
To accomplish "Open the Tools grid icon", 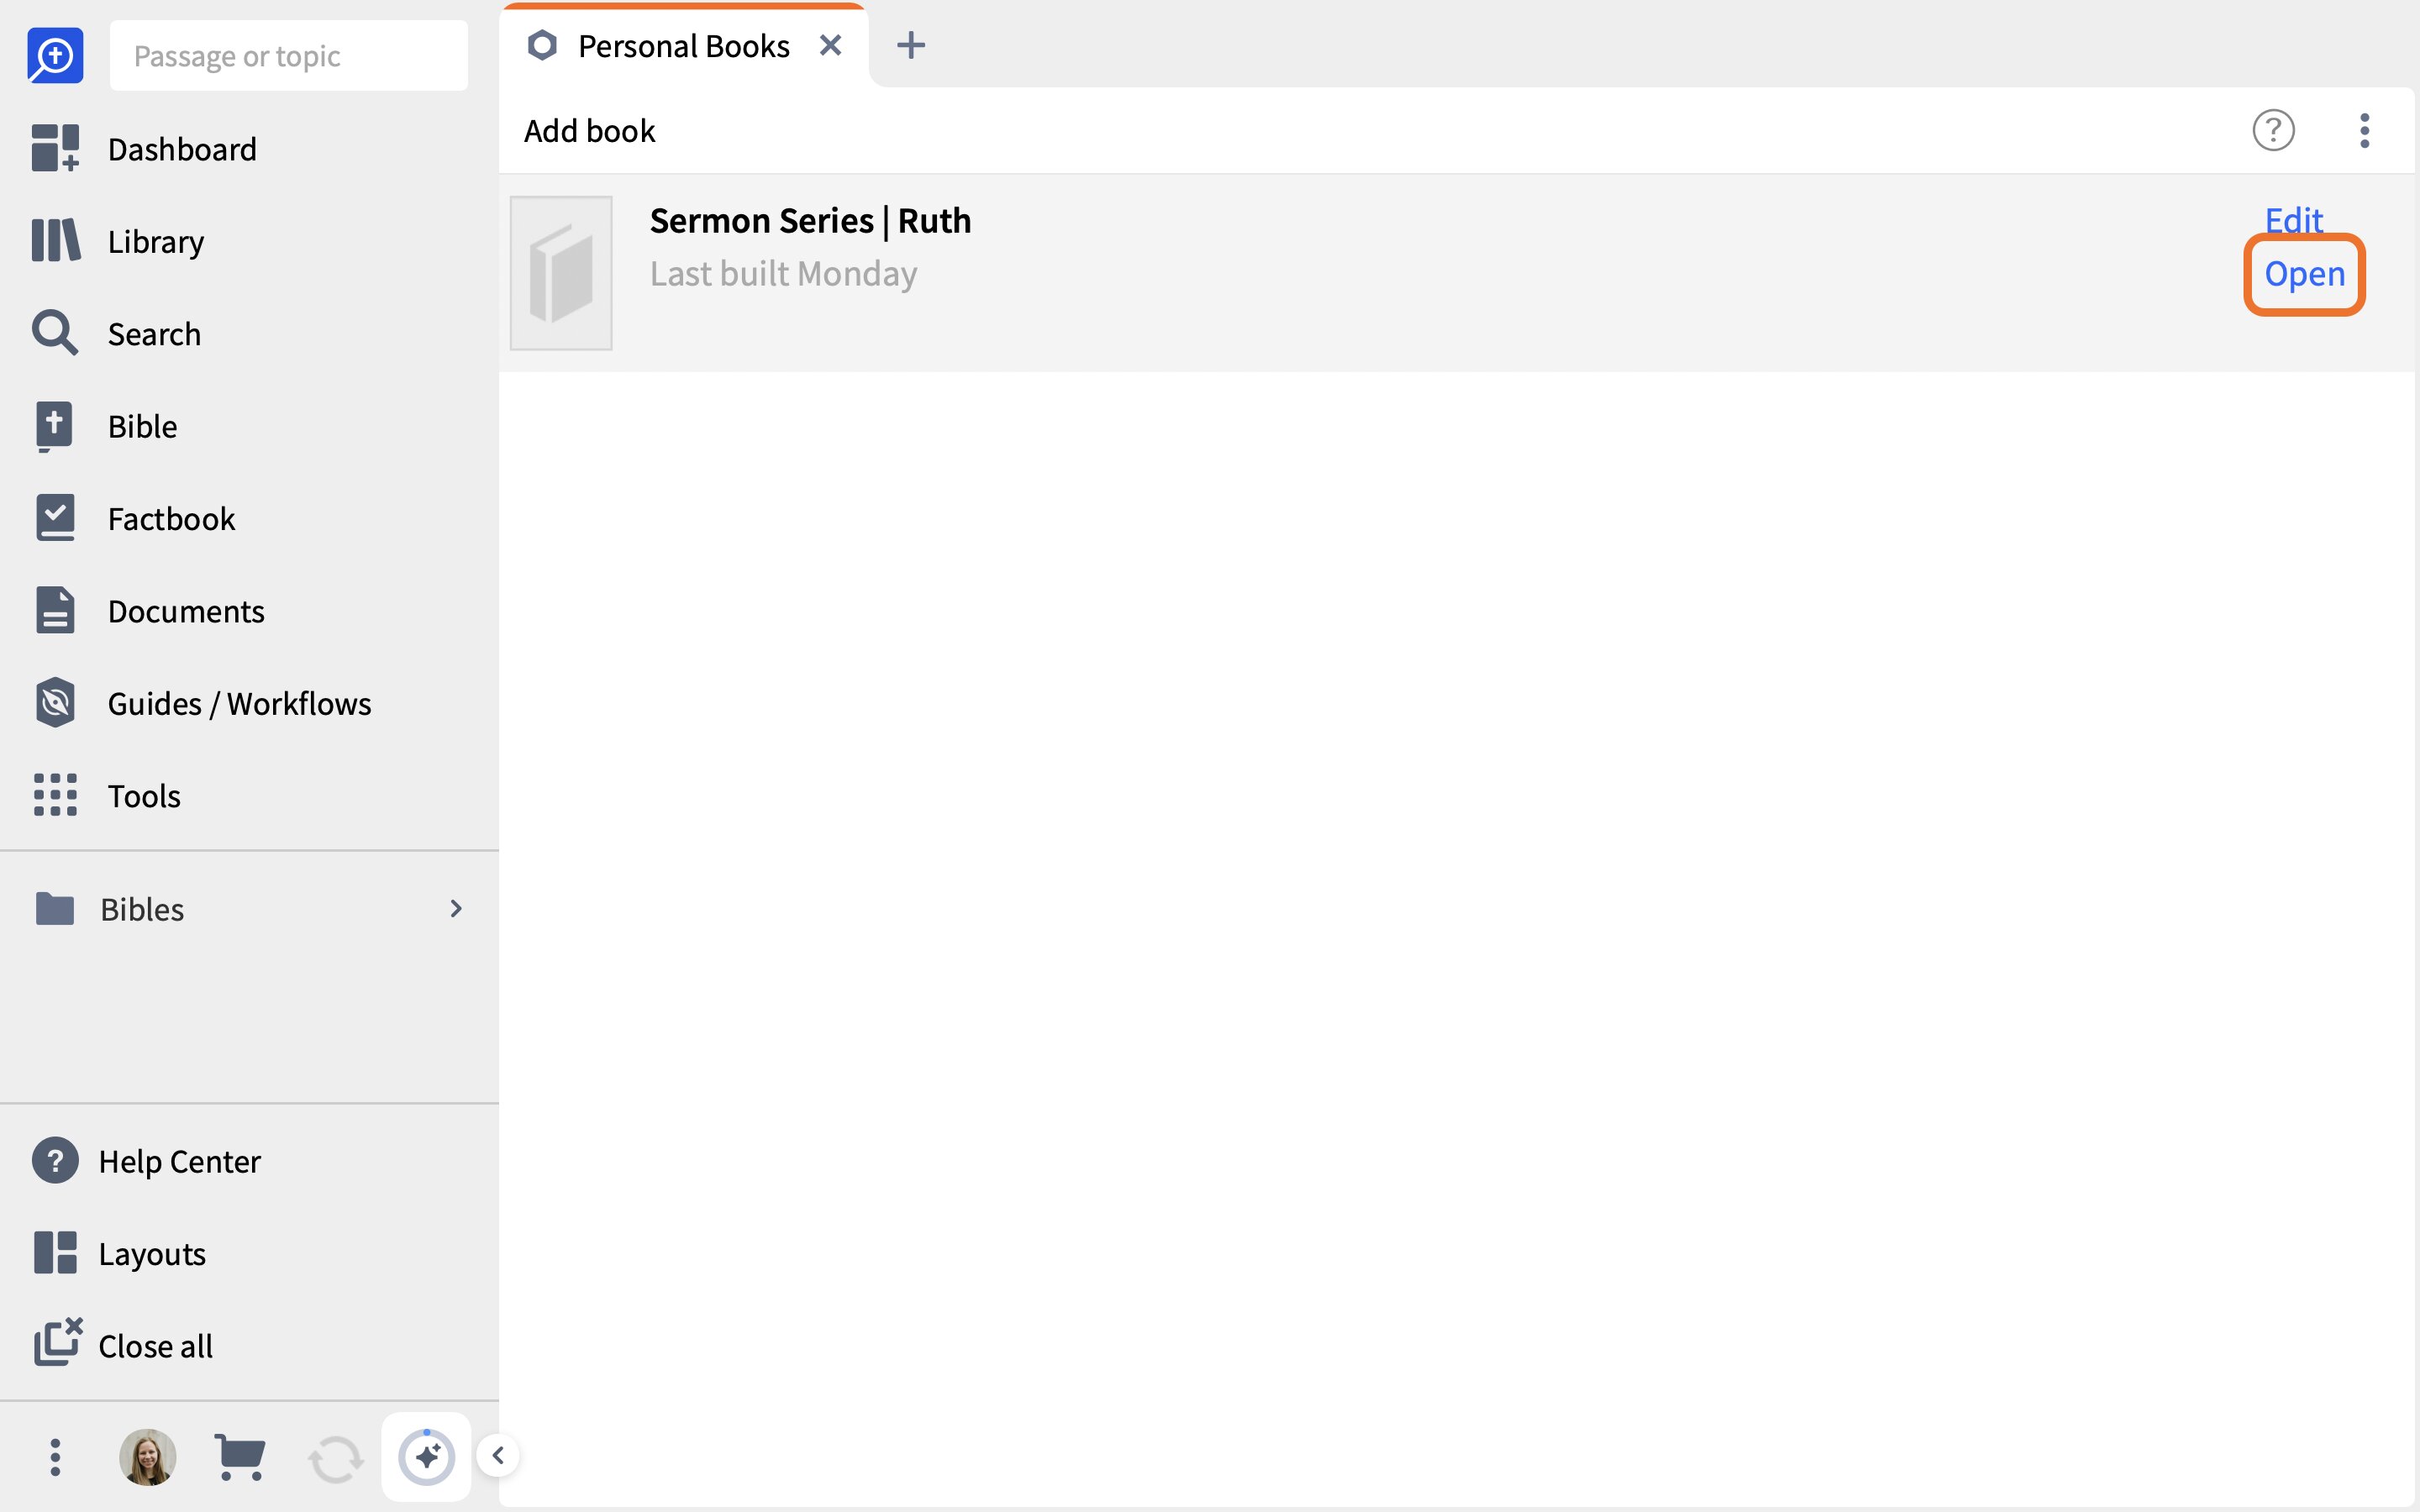I will coord(55,795).
